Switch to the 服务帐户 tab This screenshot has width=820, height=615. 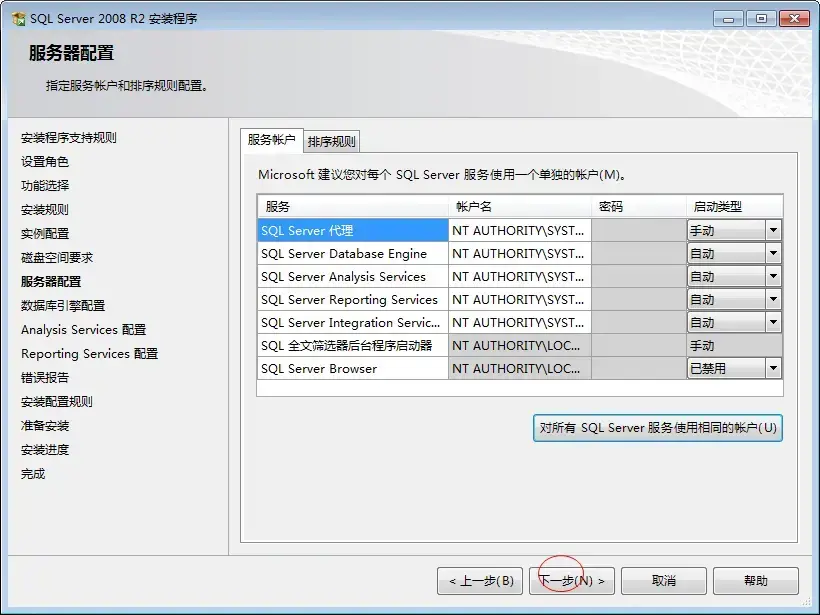(271, 140)
